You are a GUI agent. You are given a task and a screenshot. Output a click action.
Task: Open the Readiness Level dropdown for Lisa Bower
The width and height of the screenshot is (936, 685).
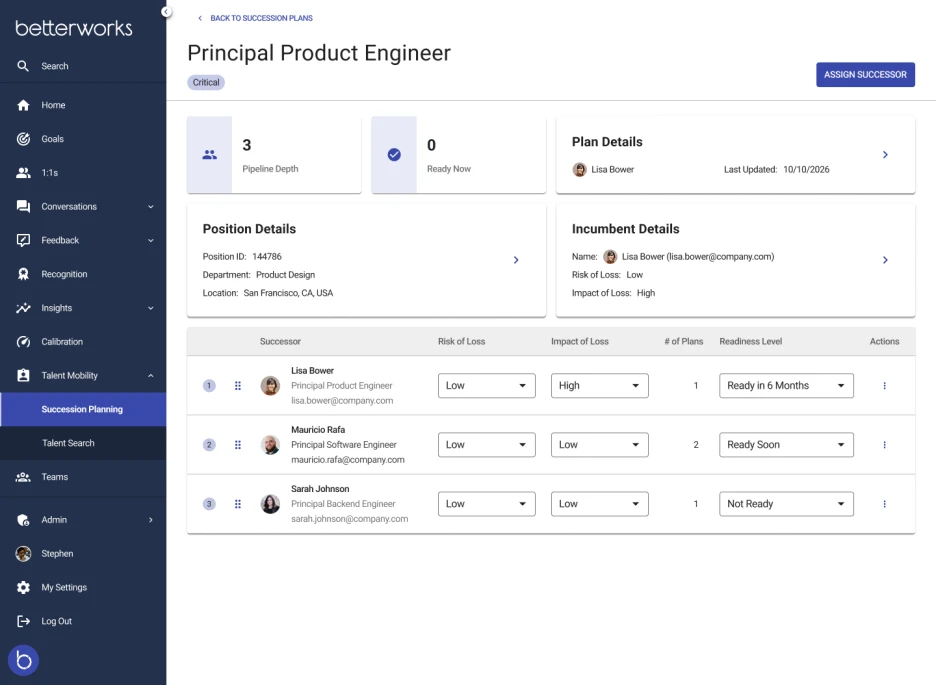786,385
